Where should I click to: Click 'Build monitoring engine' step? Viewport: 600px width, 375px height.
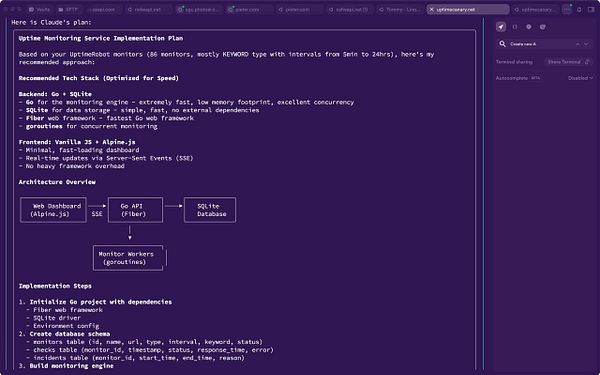click(x=72, y=366)
